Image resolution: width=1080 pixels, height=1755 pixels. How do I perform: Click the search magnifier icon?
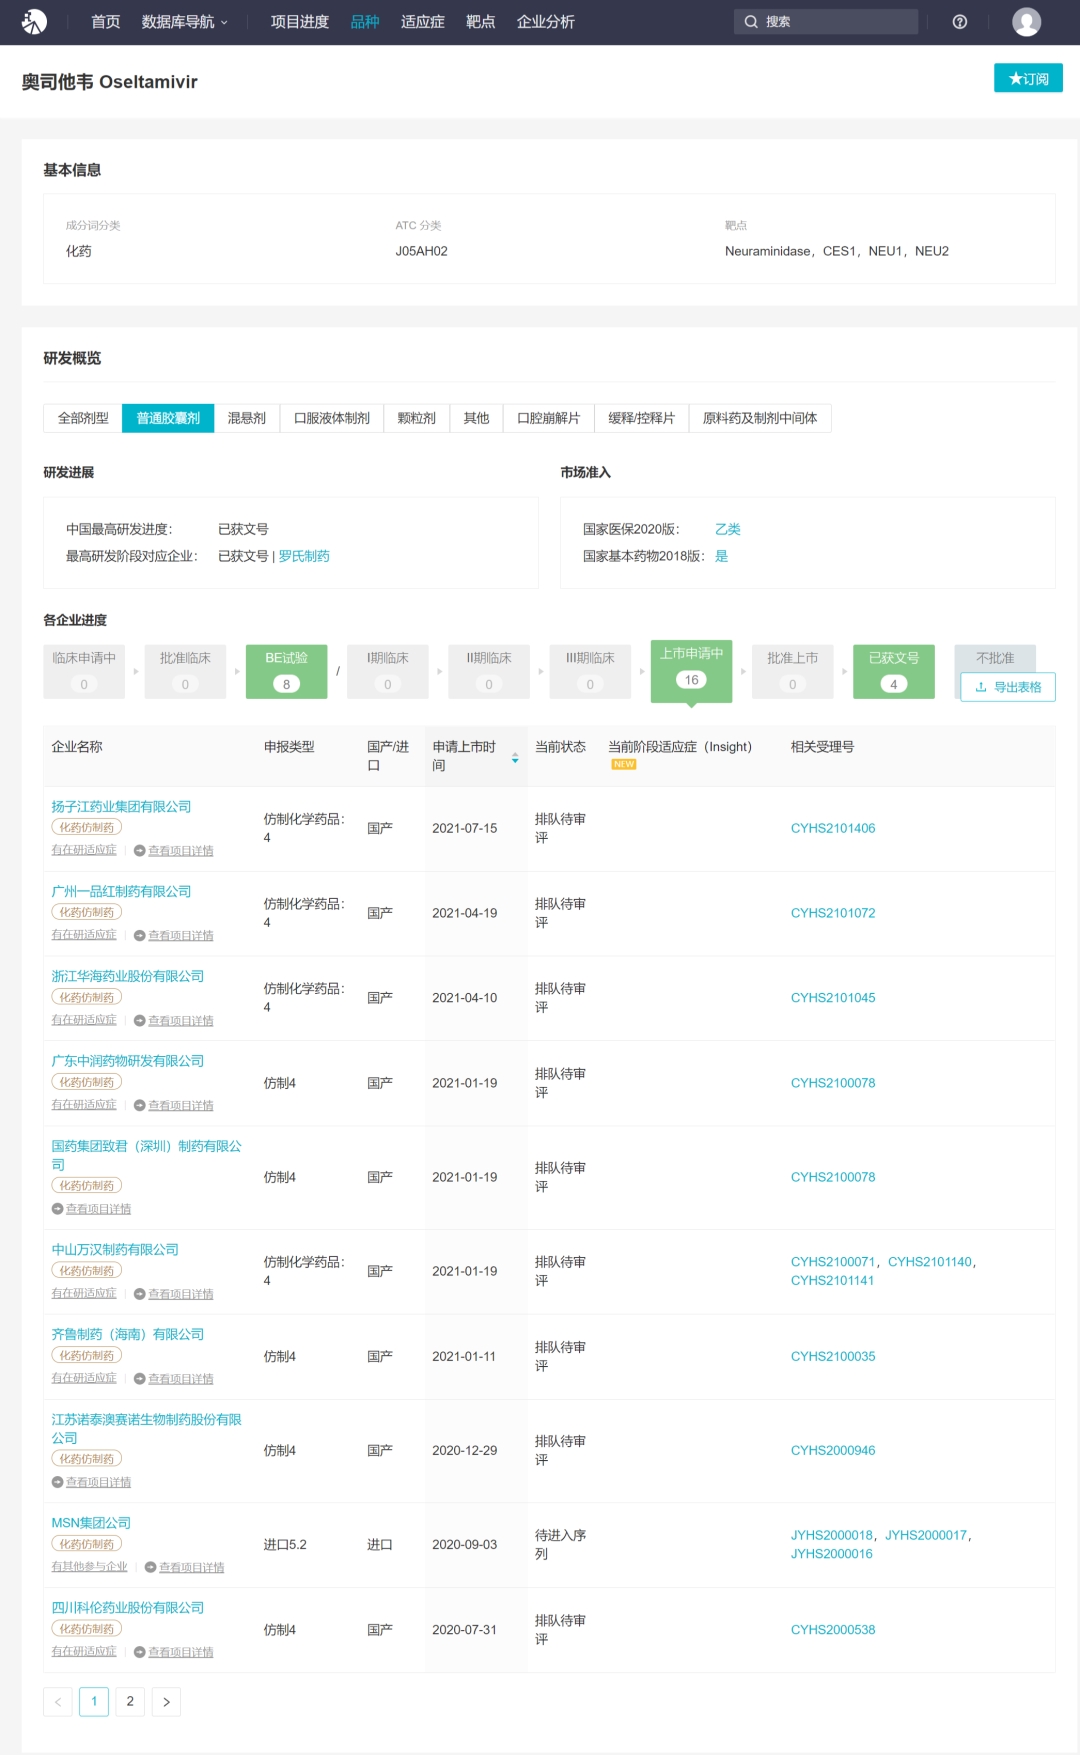click(x=751, y=22)
